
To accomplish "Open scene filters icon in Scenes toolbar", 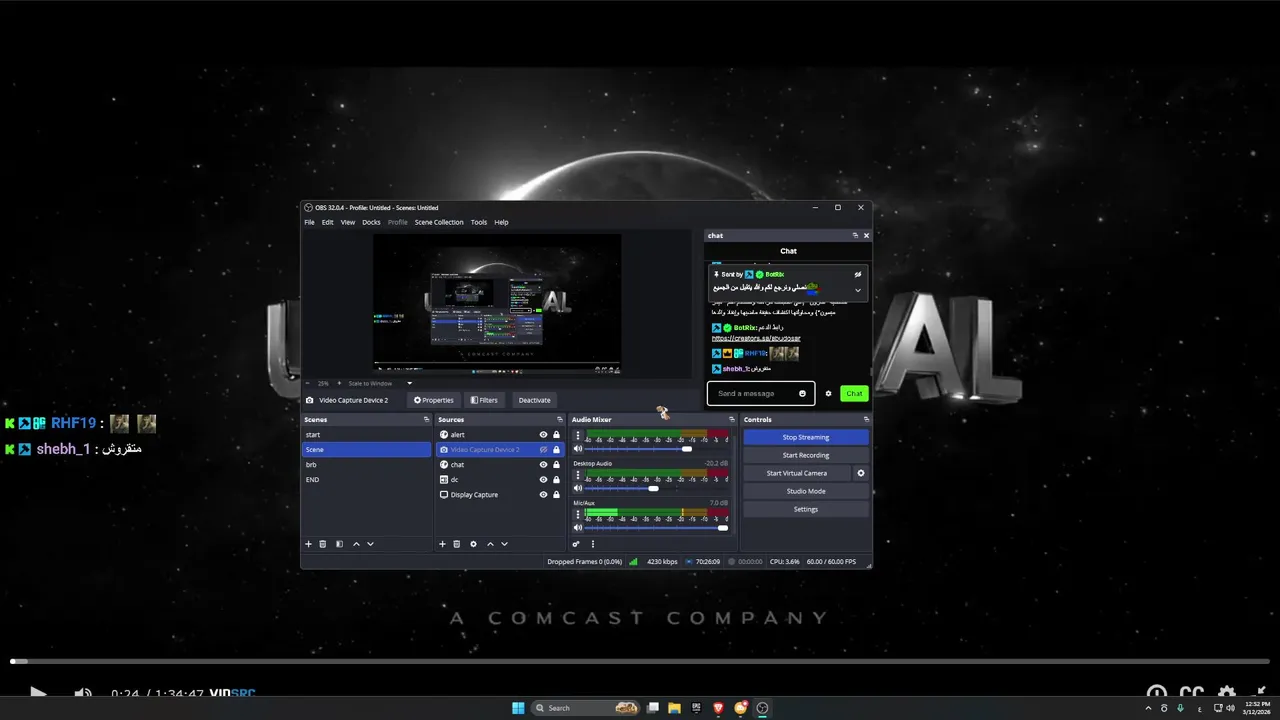I will 339,544.
